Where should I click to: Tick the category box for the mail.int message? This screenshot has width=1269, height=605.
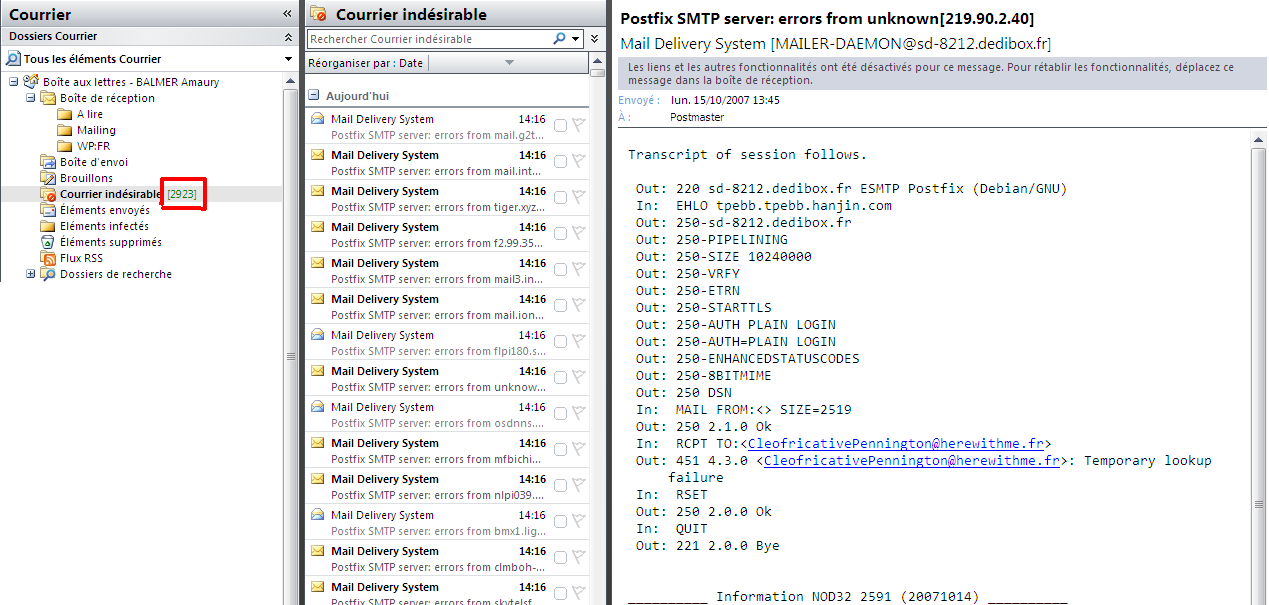[x=560, y=162]
